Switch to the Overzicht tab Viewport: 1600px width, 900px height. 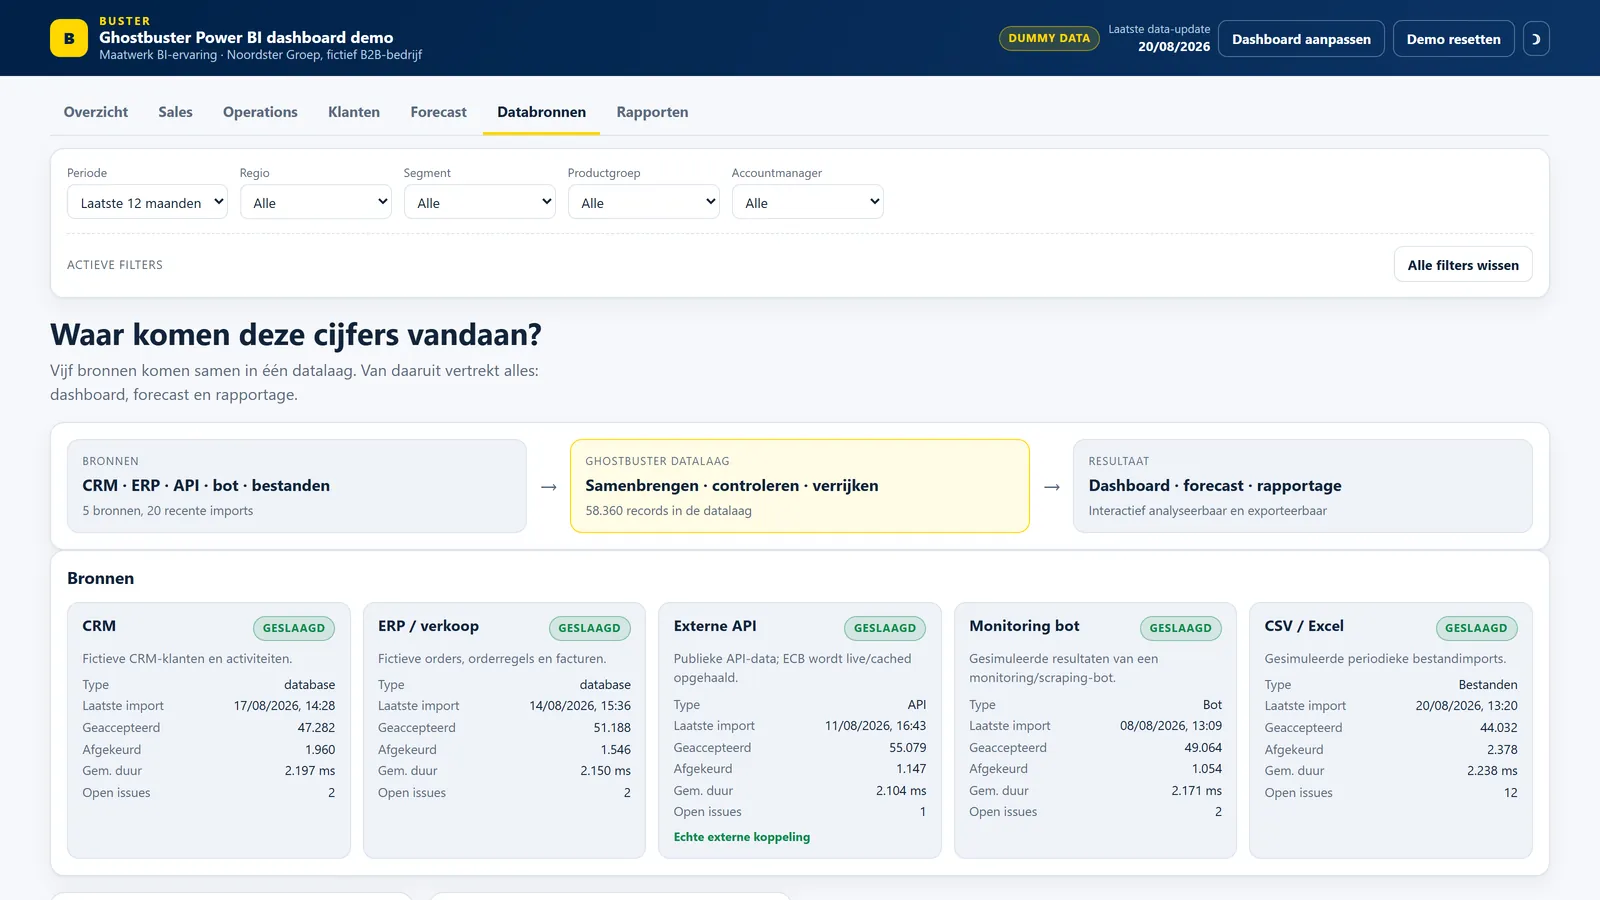pyautogui.click(x=96, y=112)
